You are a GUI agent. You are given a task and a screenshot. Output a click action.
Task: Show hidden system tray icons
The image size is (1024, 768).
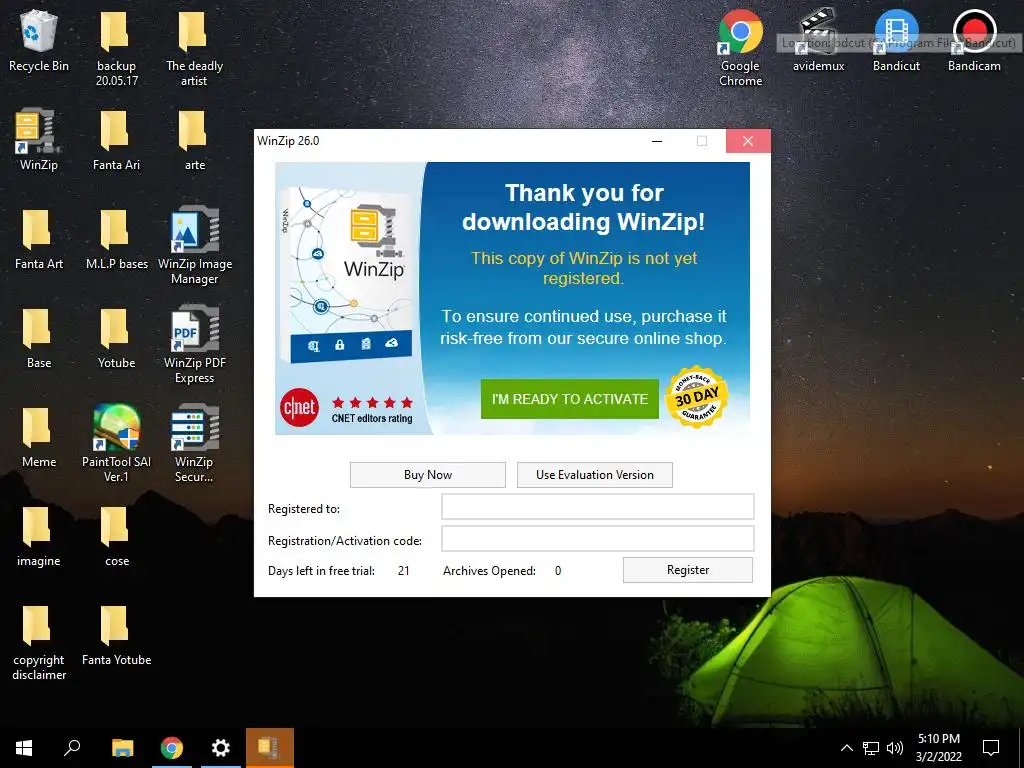coord(846,748)
